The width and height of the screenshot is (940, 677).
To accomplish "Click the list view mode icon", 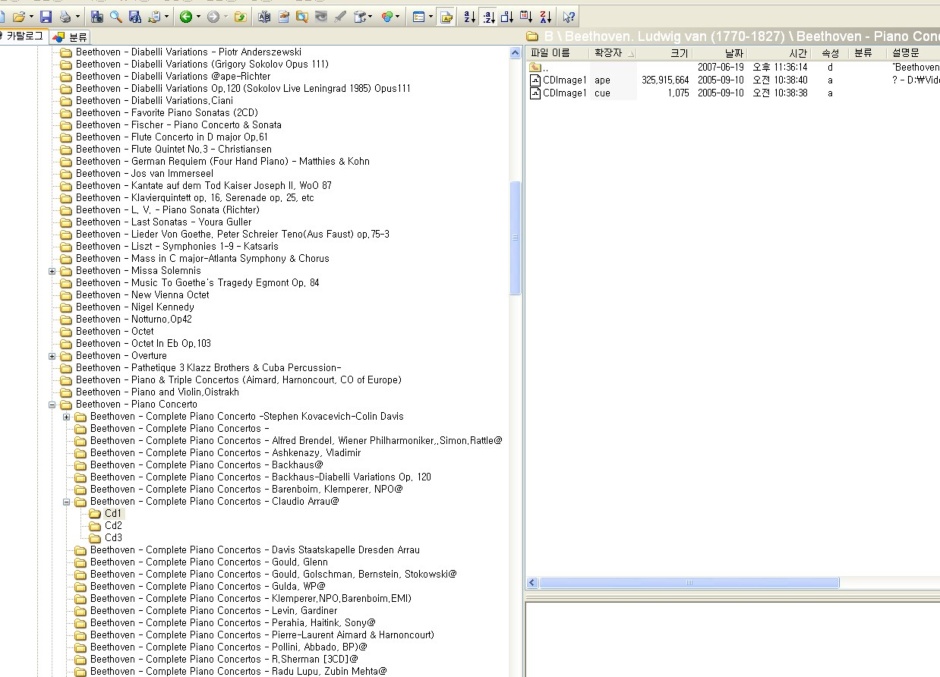I will click(x=419, y=17).
